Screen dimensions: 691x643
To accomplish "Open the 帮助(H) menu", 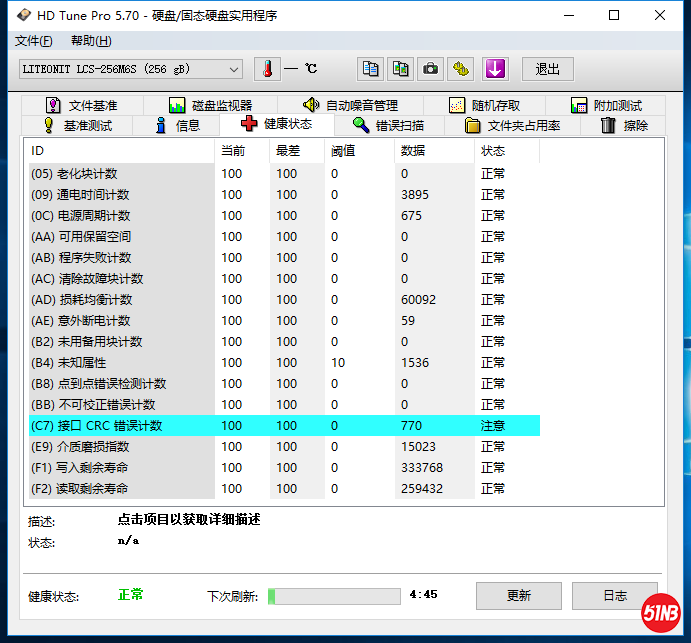I will (x=91, y=41).
